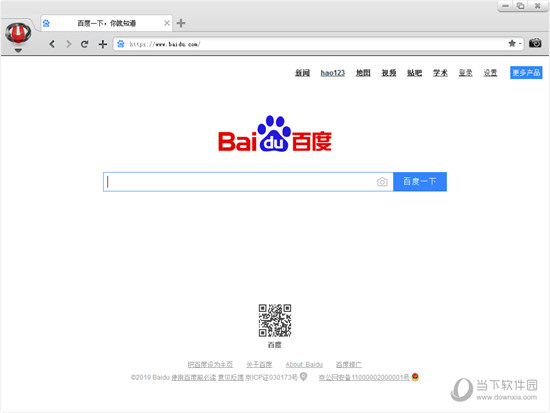Open the 关于百度 footer link

click(259, 365)
